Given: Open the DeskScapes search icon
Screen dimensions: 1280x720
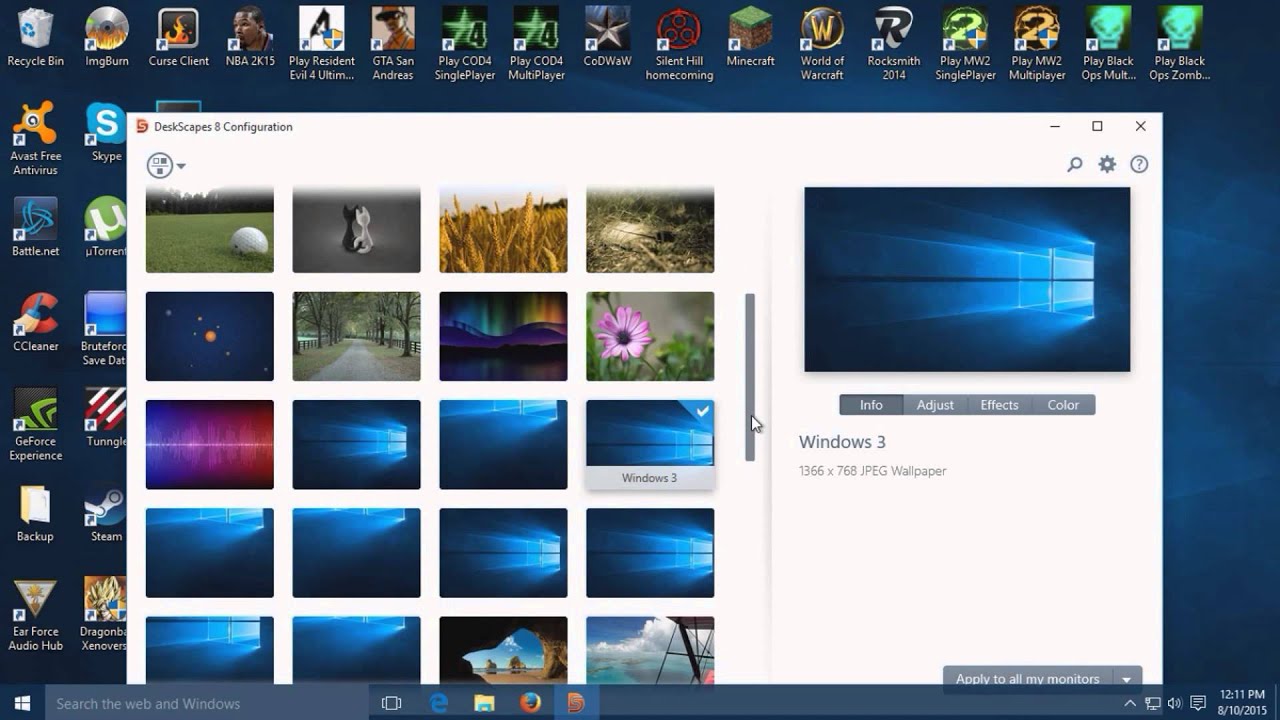Looking at the screenshot, I should [x=1075, y=165].
